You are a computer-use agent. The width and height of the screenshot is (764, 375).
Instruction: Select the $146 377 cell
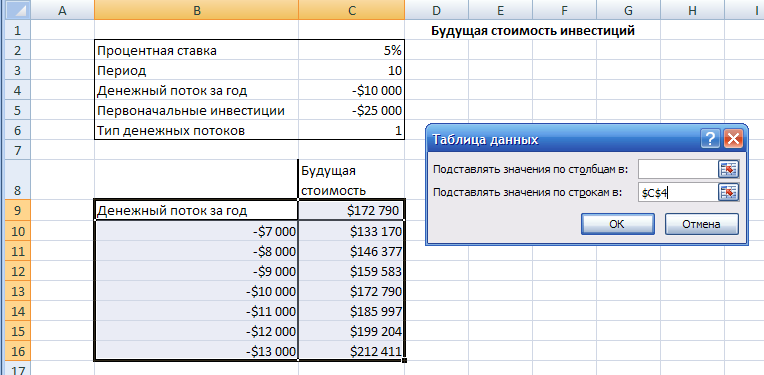click(x=351, y=251)
